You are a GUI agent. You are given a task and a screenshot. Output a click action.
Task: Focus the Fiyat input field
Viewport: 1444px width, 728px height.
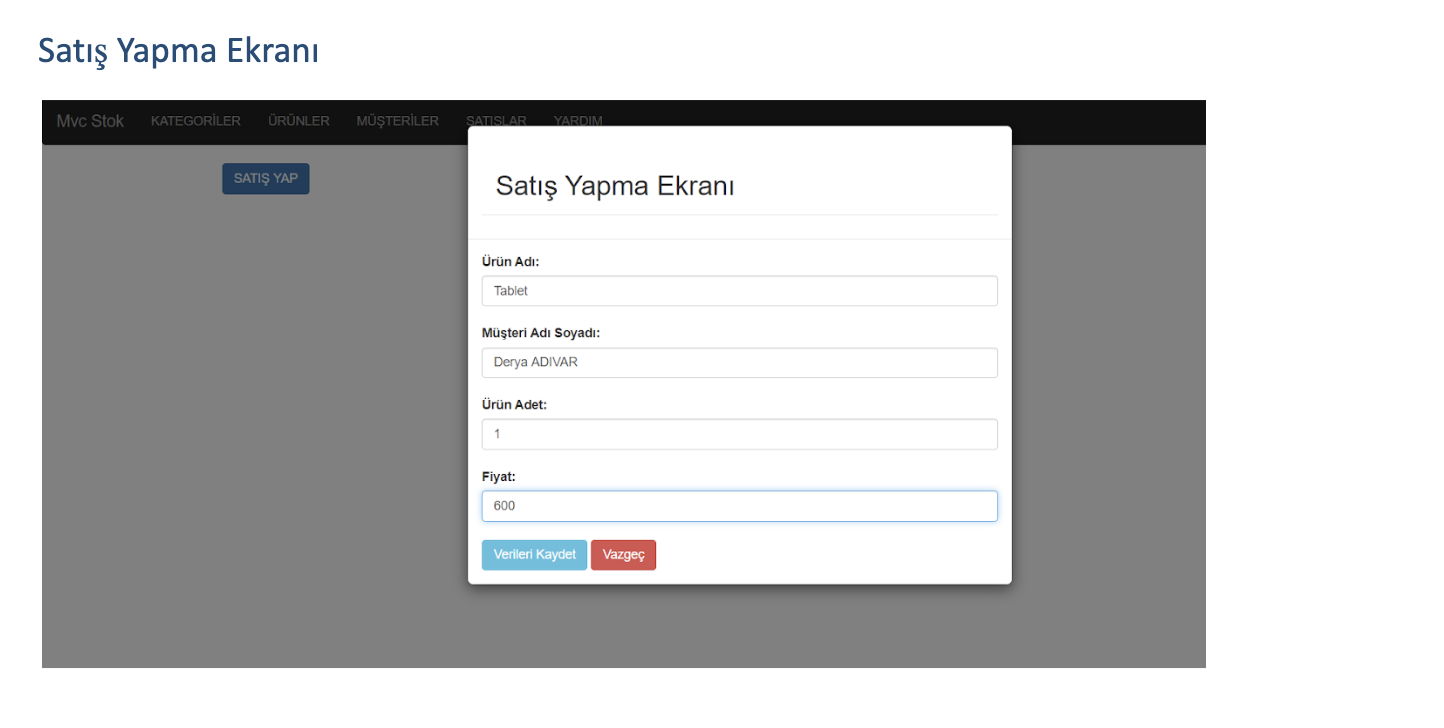(x=739, y=506)
